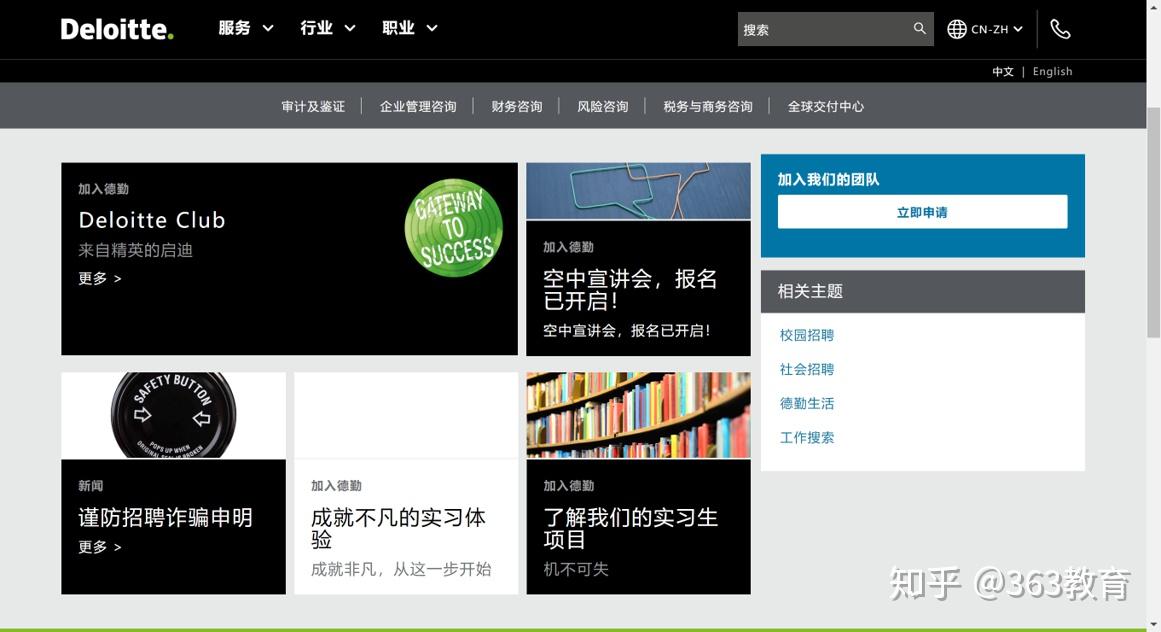This screenshot has width=1161, height=632.
Task: Expand the 职业 menu chevron
Action: click(432, 28)
